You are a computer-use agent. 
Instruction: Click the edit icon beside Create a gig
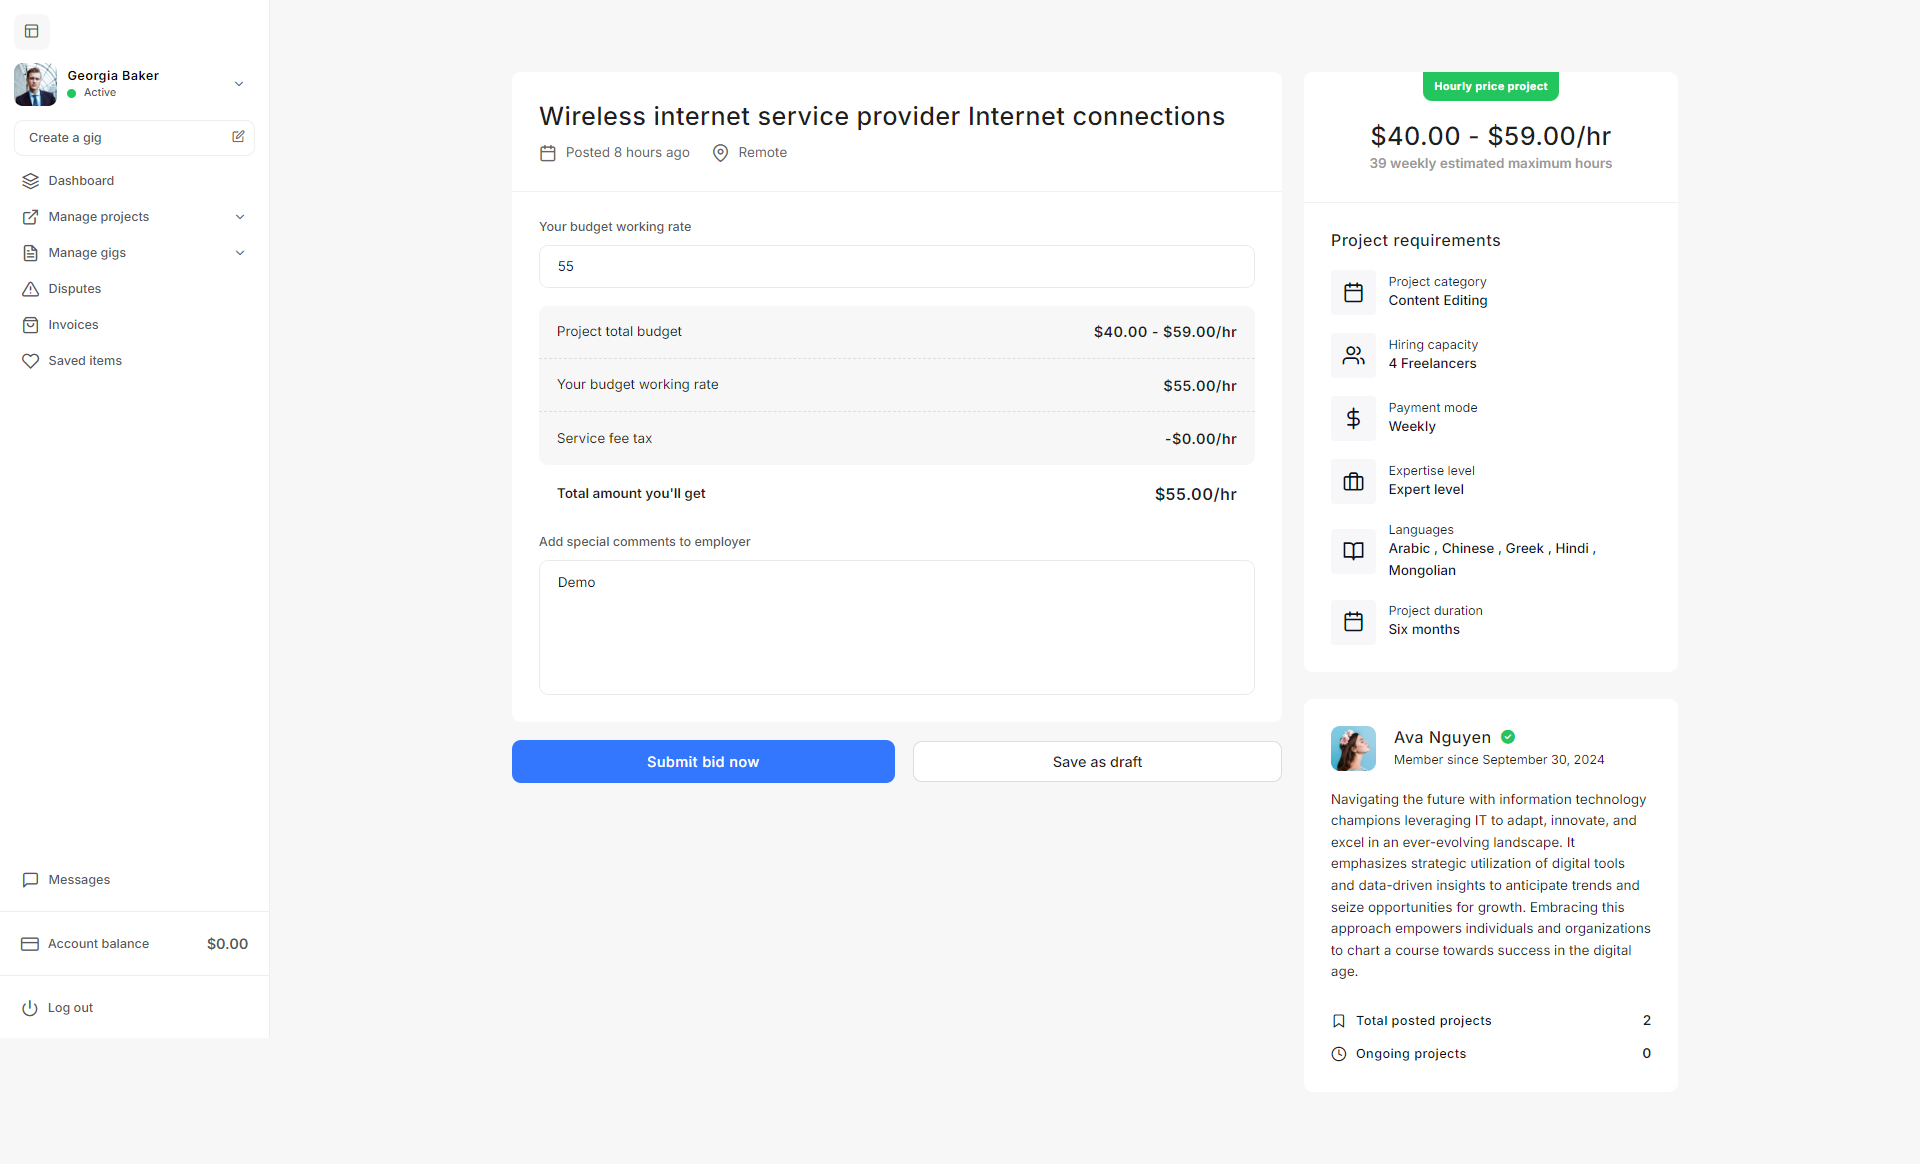[x=238, y=137]
